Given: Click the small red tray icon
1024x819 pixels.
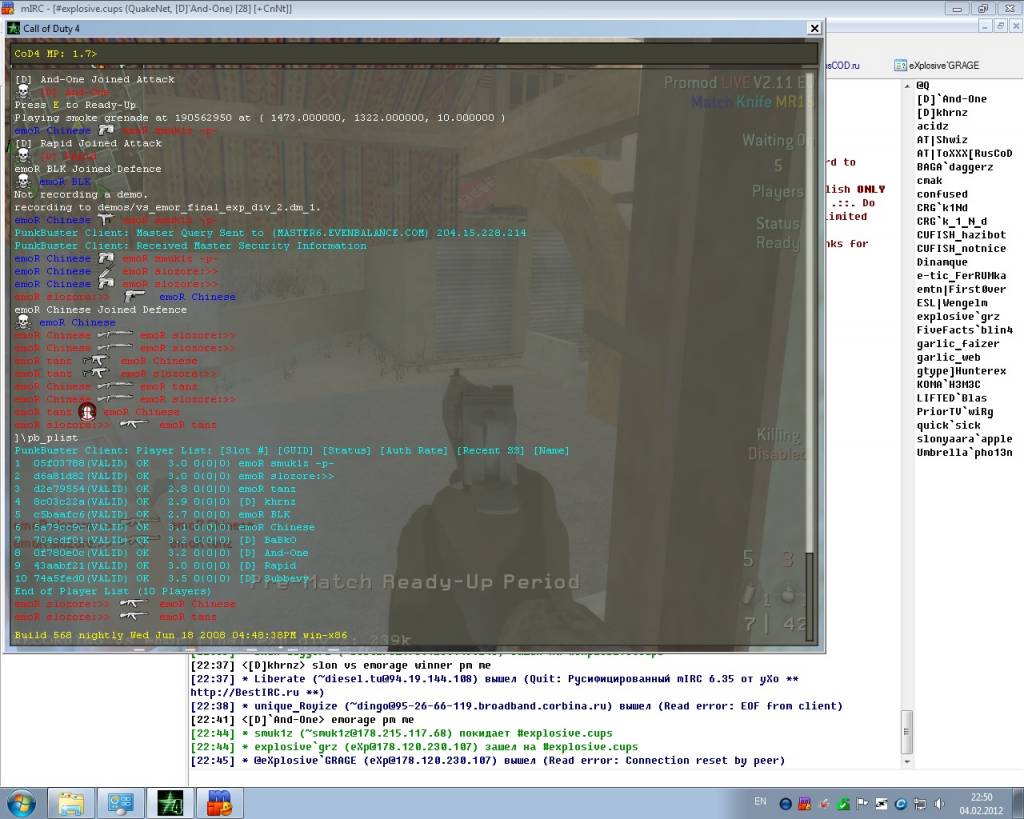Looking at the screenshot, I should pos(824,804).
